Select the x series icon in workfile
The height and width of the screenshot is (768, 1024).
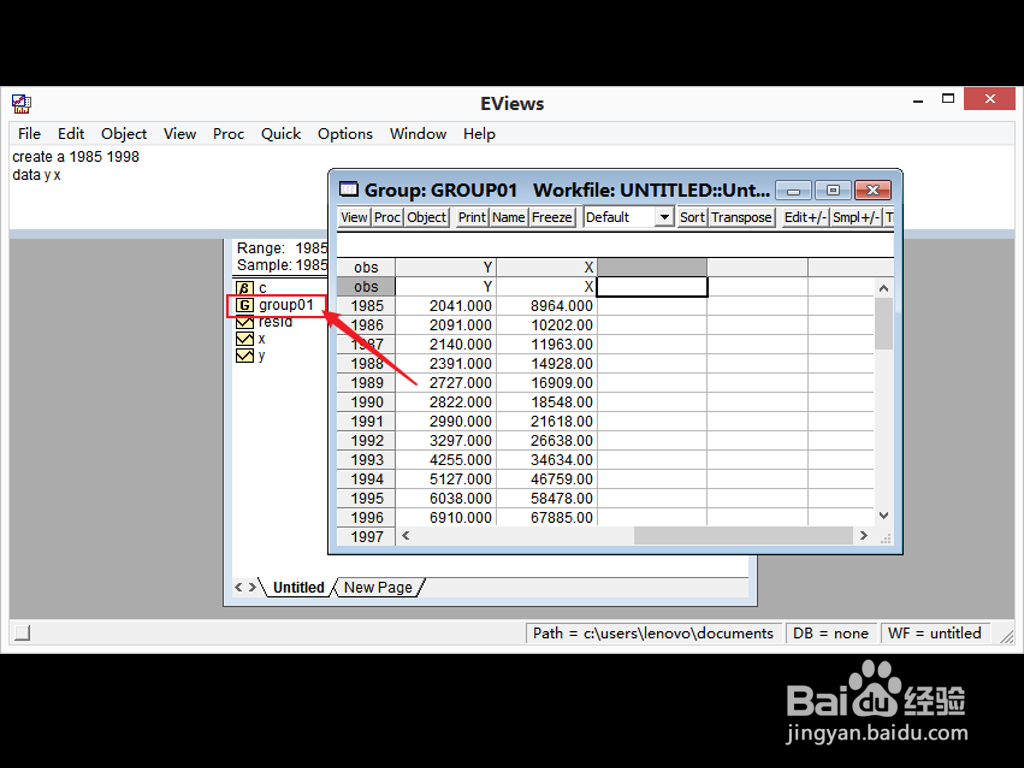coord(245,339)
